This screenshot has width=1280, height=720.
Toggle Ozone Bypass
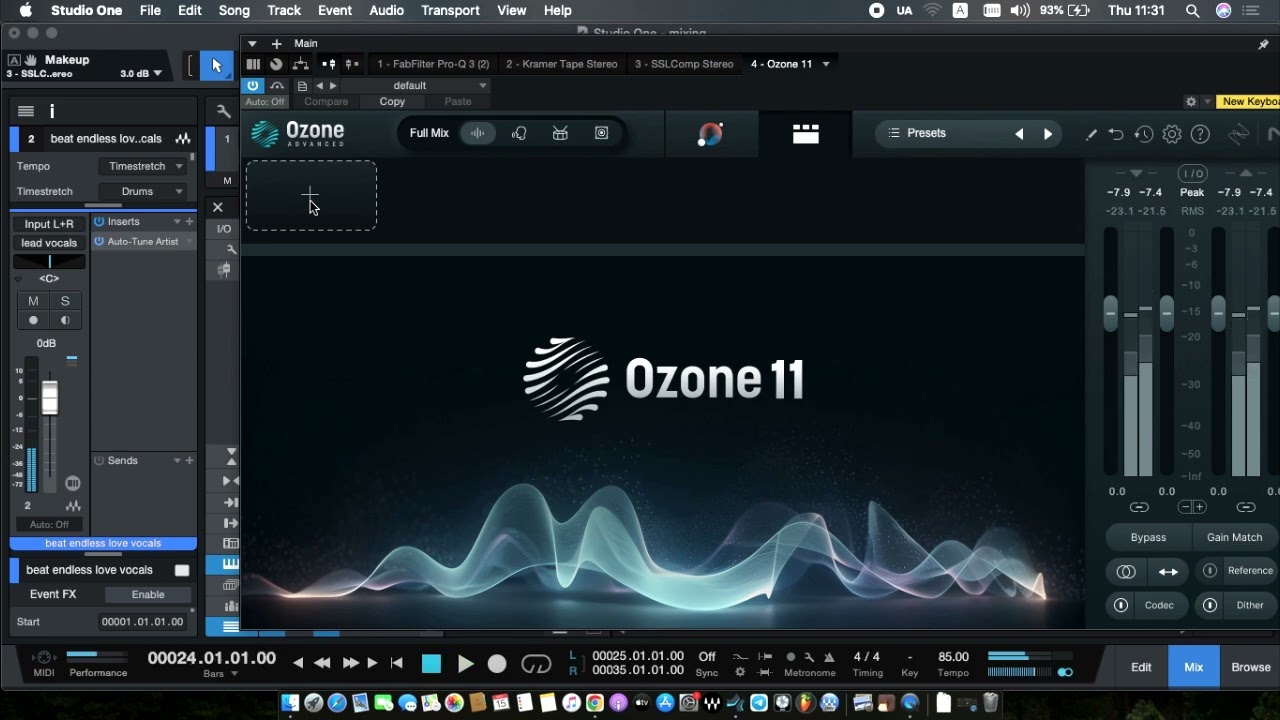[1148, 538]
